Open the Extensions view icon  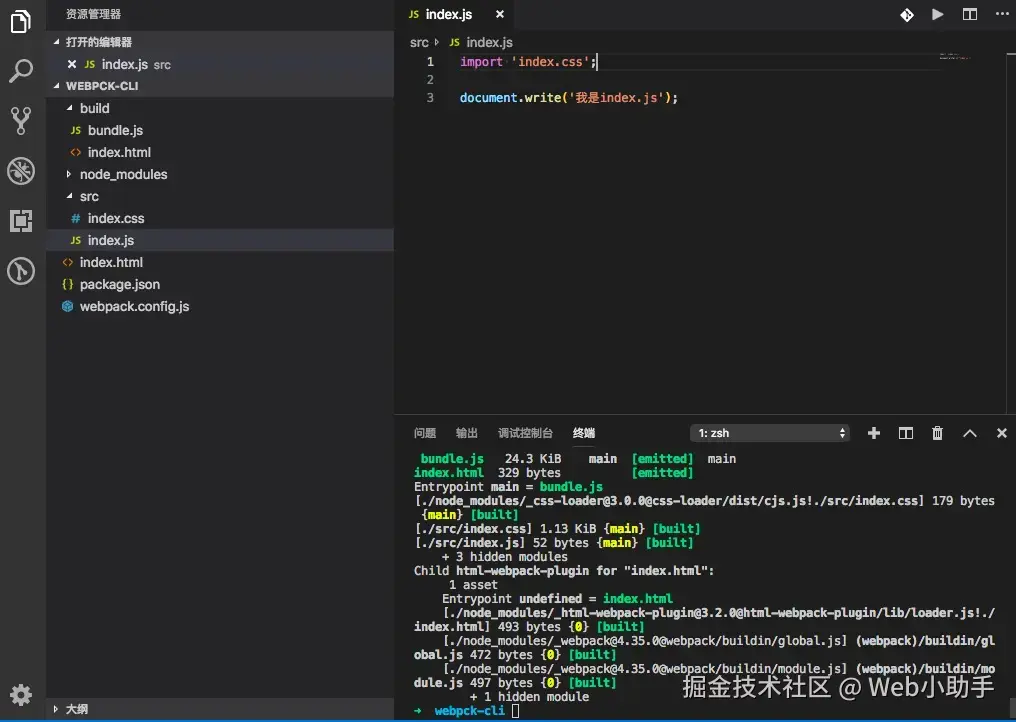[x=21, y=221]
